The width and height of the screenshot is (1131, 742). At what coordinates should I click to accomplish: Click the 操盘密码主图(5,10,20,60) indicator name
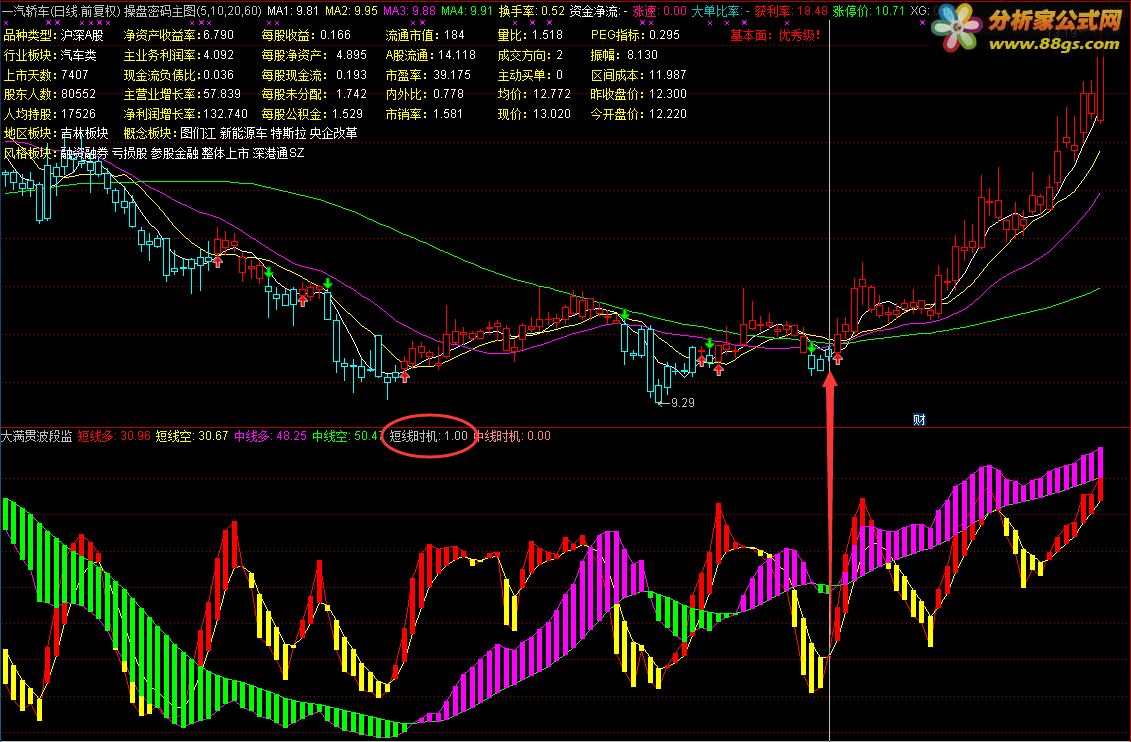[193, 11]
